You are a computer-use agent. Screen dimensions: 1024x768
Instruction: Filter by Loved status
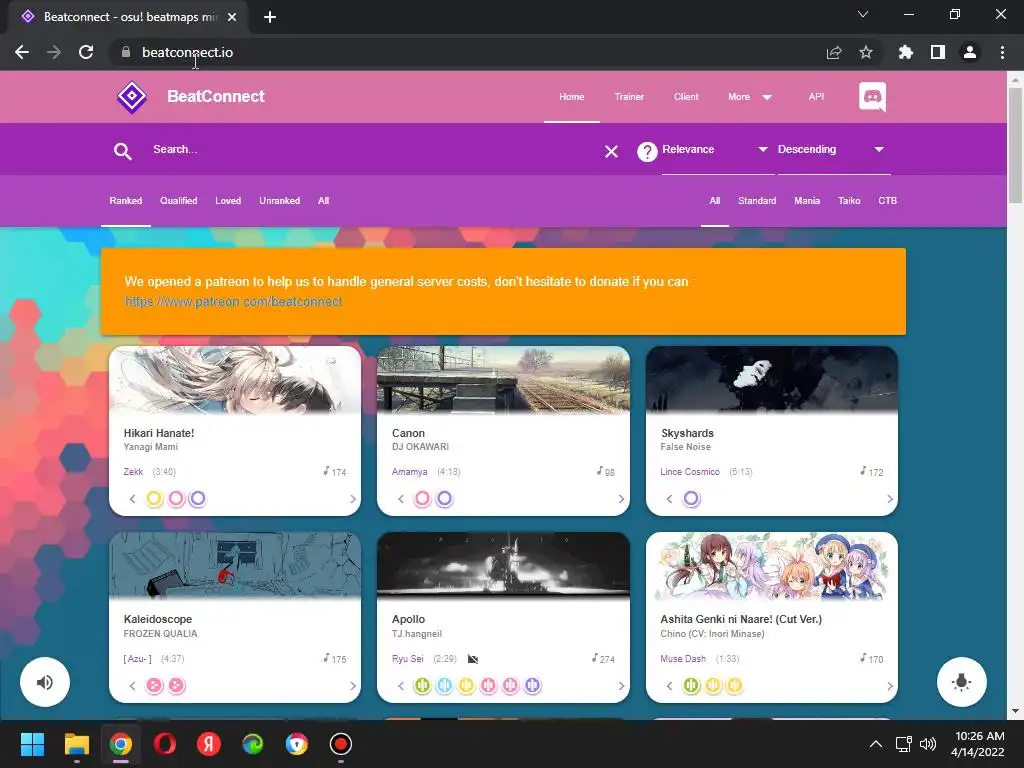coord(228,200)
